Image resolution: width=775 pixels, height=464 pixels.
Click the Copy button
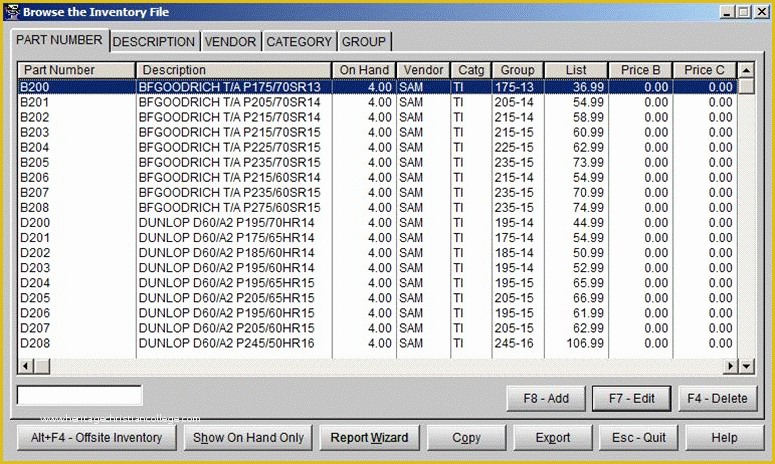click(466, 438)
